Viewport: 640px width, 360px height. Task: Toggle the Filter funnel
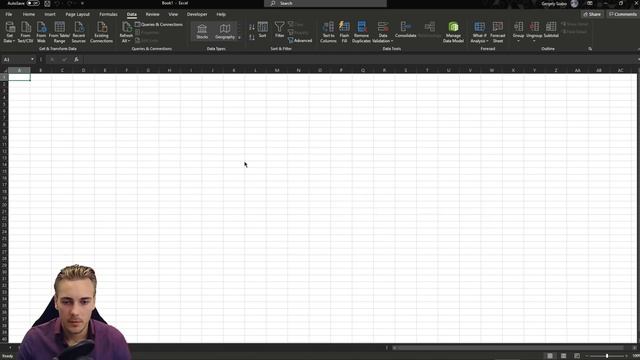(x=279, y=30)
